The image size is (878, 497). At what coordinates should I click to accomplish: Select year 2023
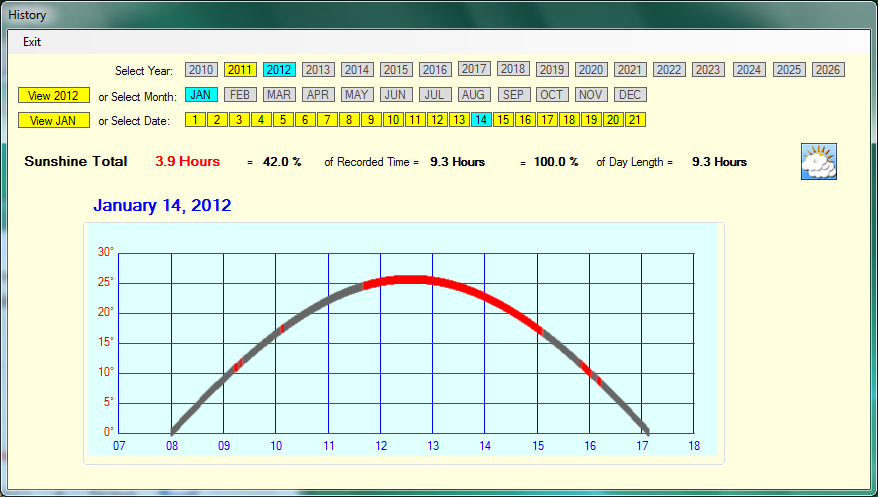click(x=708, y=69)
